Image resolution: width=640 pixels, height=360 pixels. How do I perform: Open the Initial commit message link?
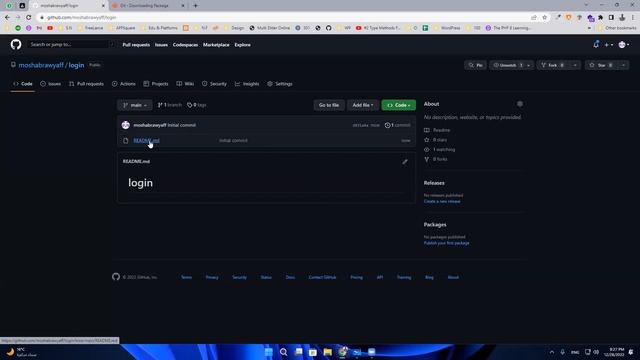pos(182,125)
